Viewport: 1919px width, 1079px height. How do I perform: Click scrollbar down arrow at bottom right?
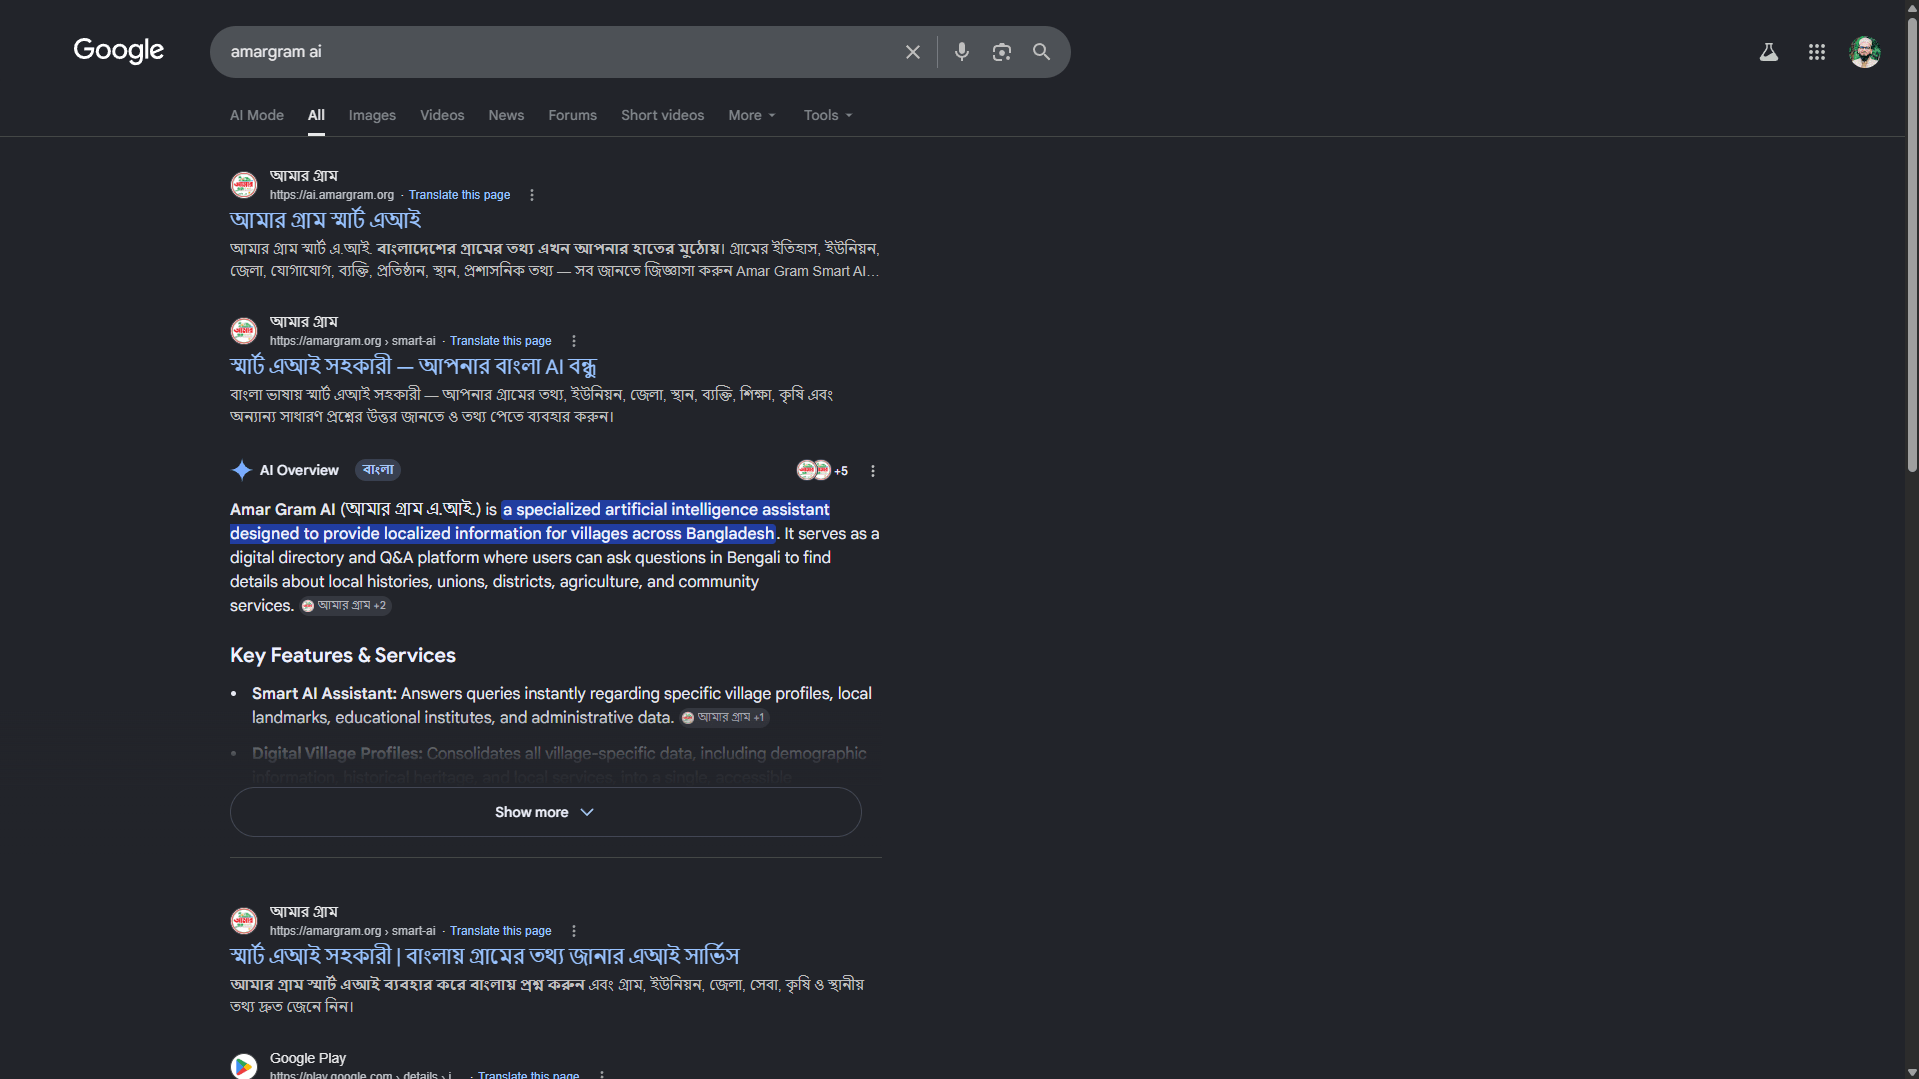click(1912, 1072)
